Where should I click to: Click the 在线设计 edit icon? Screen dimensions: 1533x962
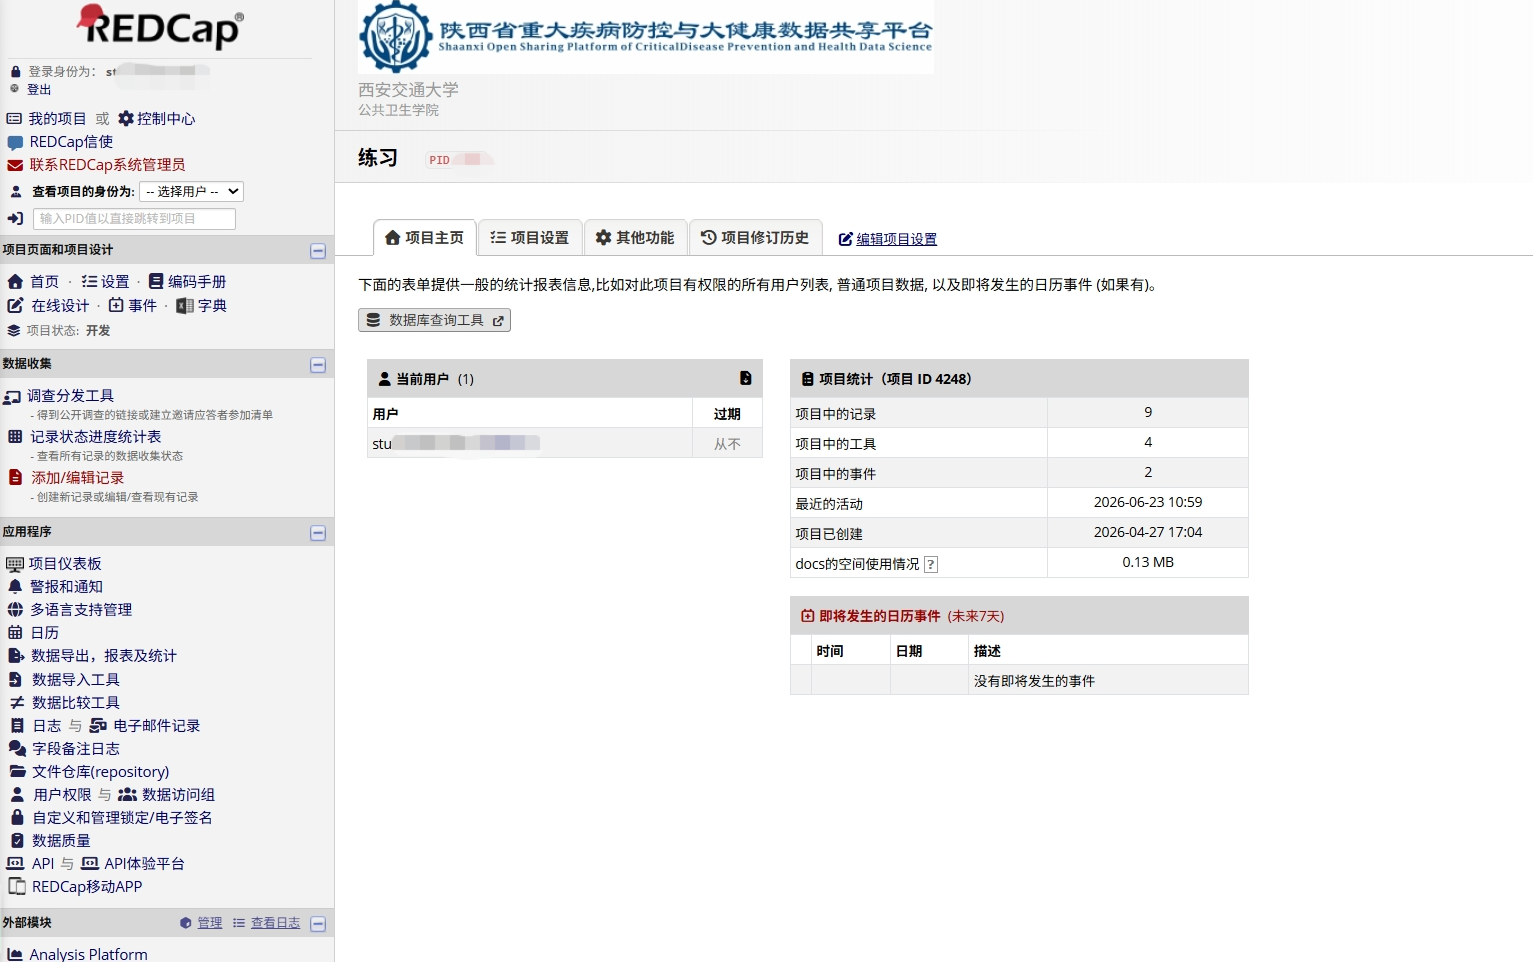click(x=15, y=305)
